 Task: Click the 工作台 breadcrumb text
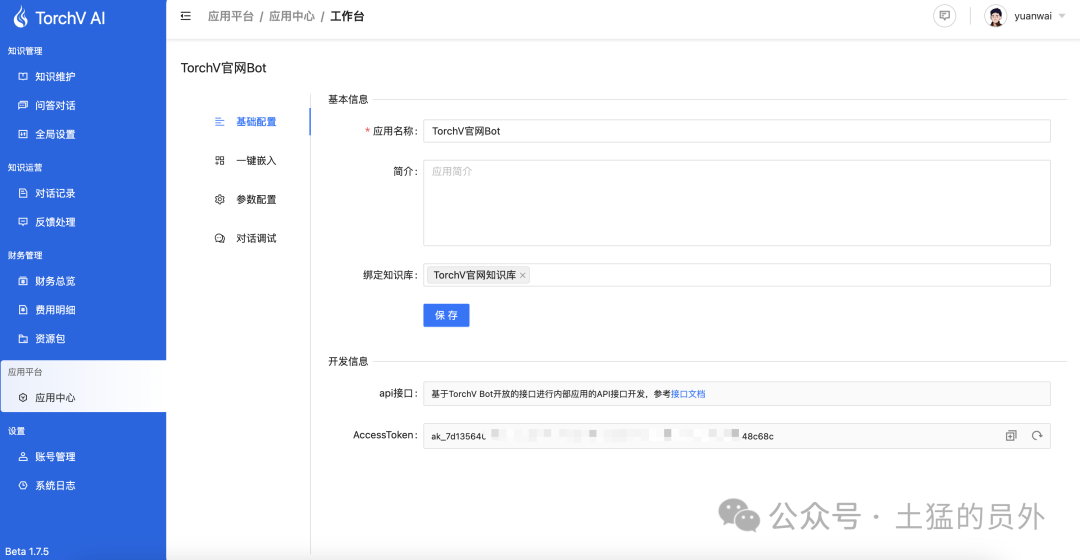[x=347, y=16]
